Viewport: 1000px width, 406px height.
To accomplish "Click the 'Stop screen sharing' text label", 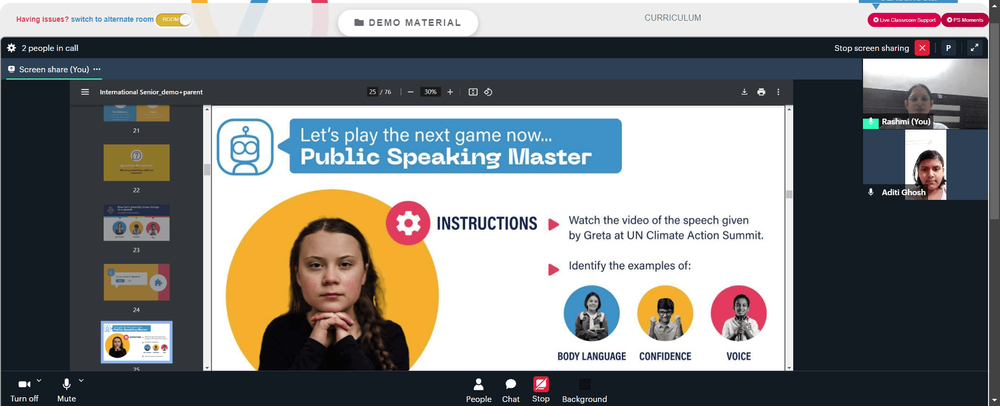I will (871, 48).
